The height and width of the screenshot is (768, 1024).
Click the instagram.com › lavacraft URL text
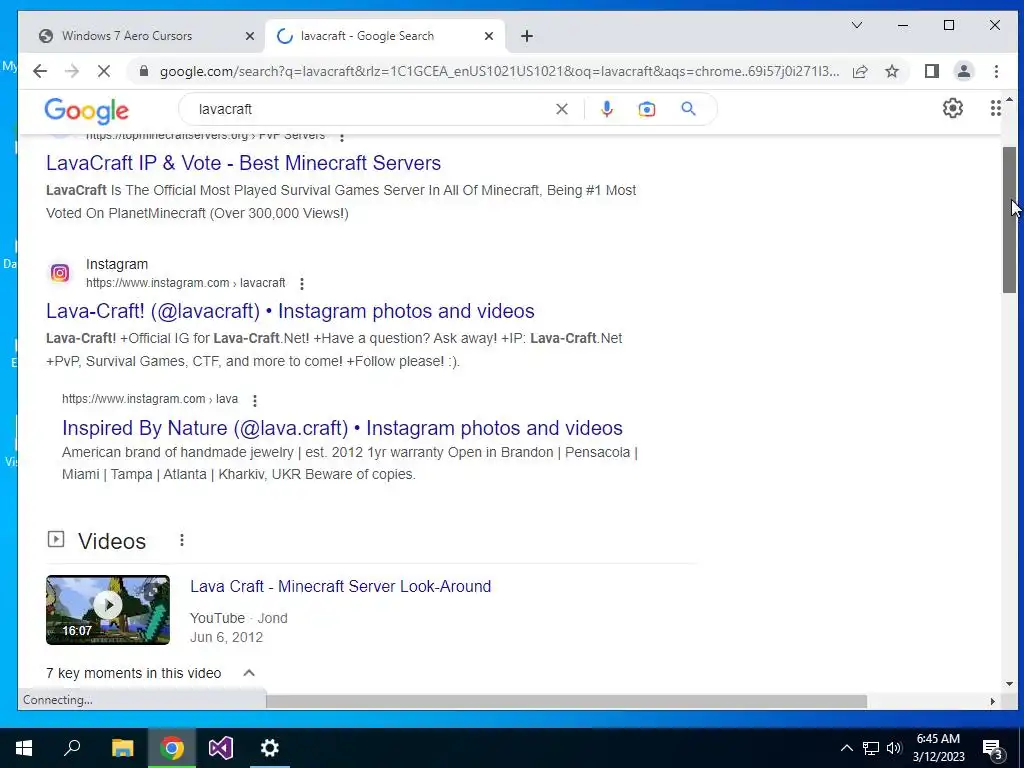185,283
